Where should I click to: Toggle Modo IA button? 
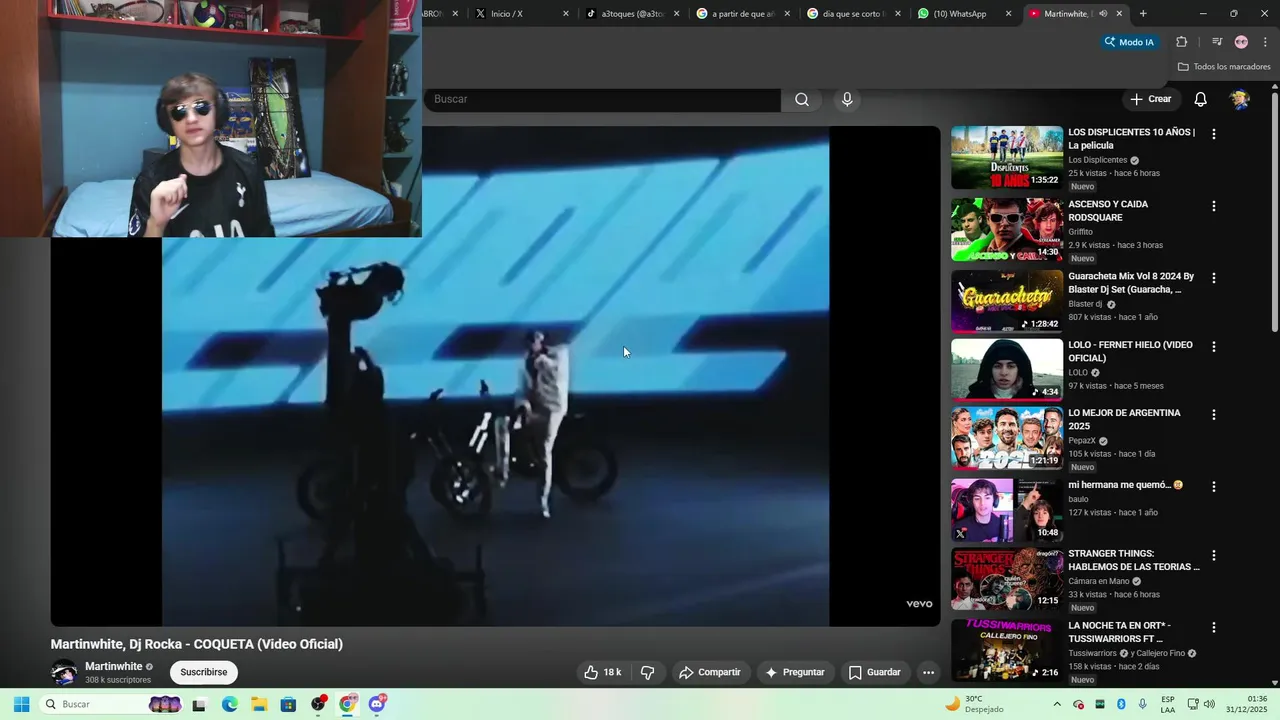(1129, 42)
